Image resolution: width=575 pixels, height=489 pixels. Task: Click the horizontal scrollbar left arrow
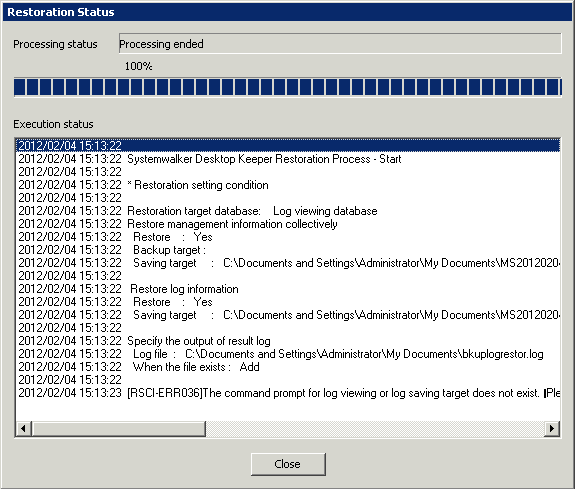coord(23,428)
